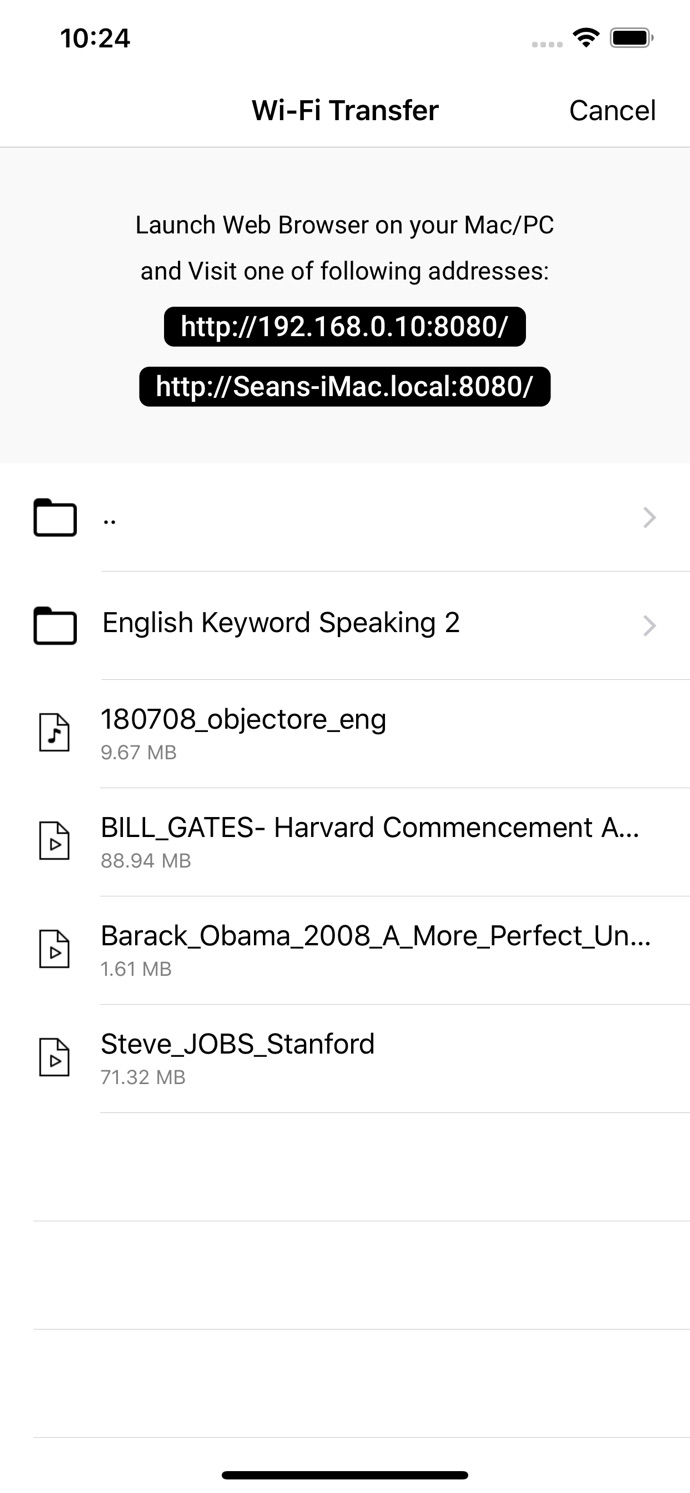Screen dimensions: 690x1493
Task: Tap the home indicator bar
Action: [345, 1475]
